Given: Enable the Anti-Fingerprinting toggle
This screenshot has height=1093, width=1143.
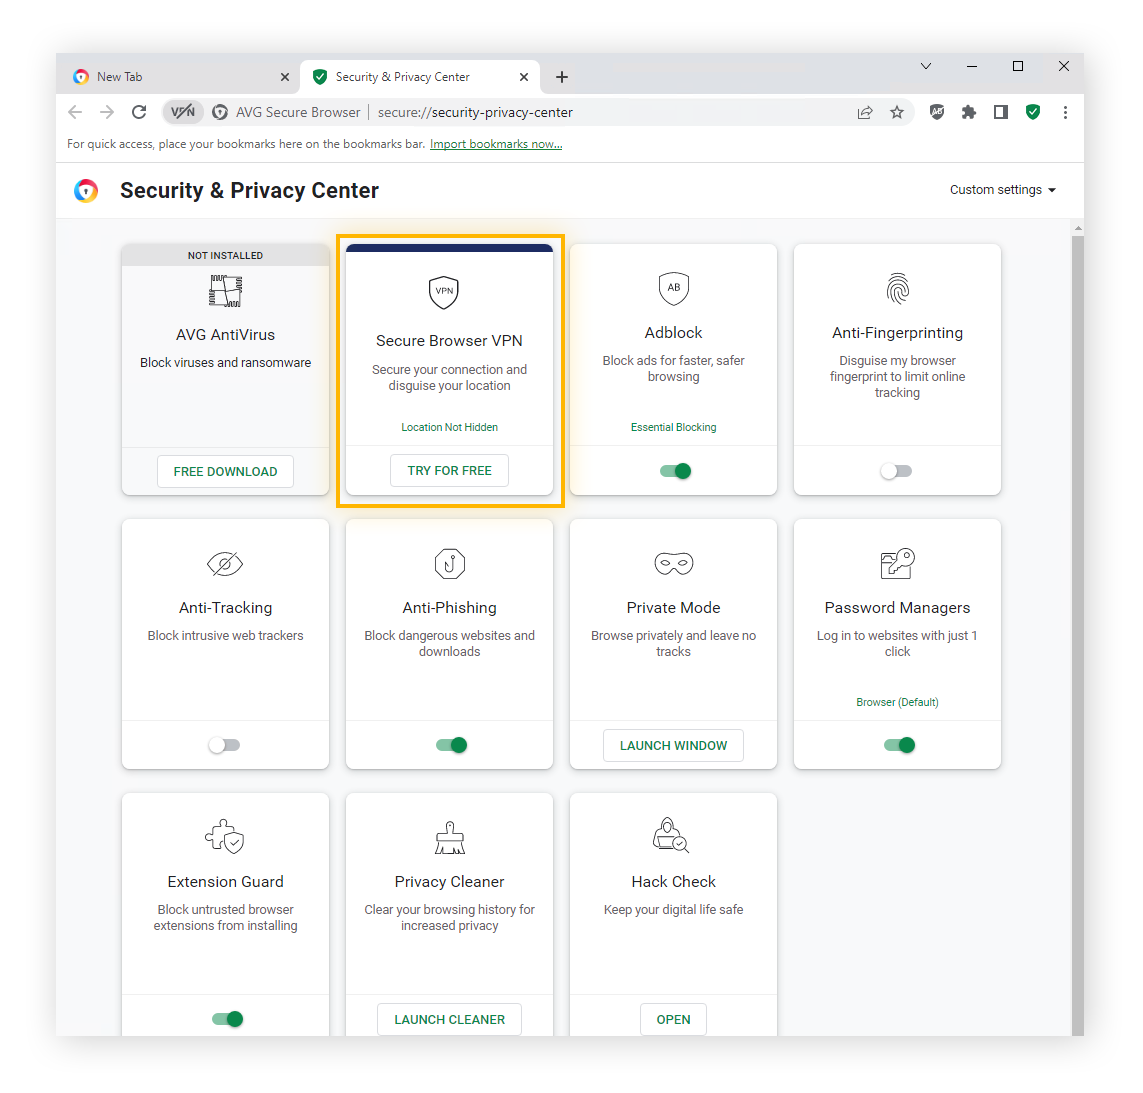Looking at the screenshot, I should click(897, 470).
